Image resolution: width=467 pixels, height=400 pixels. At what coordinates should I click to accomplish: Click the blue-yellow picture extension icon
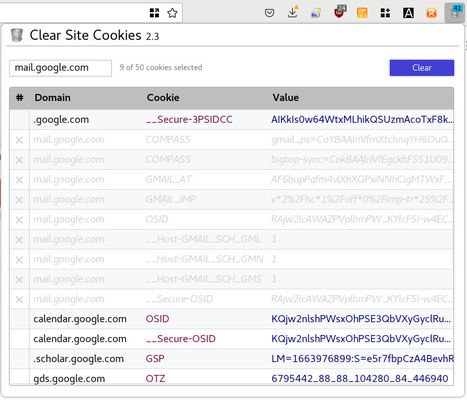[x=316, y=13]
